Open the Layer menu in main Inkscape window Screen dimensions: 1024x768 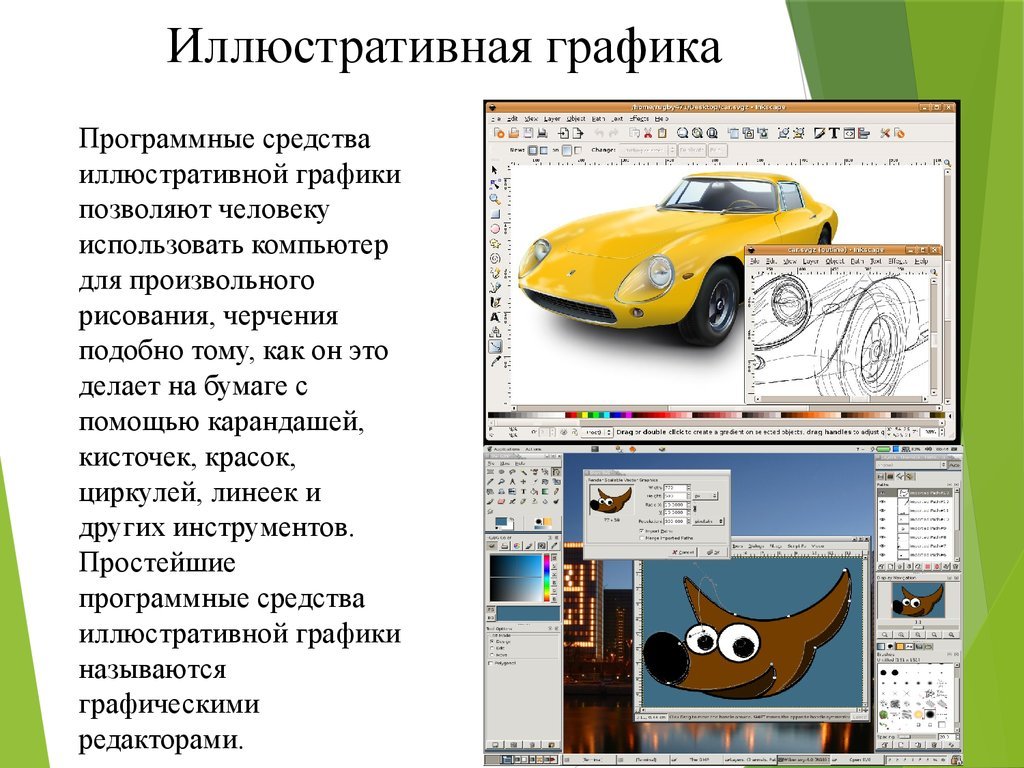click(x=552, y=118)
